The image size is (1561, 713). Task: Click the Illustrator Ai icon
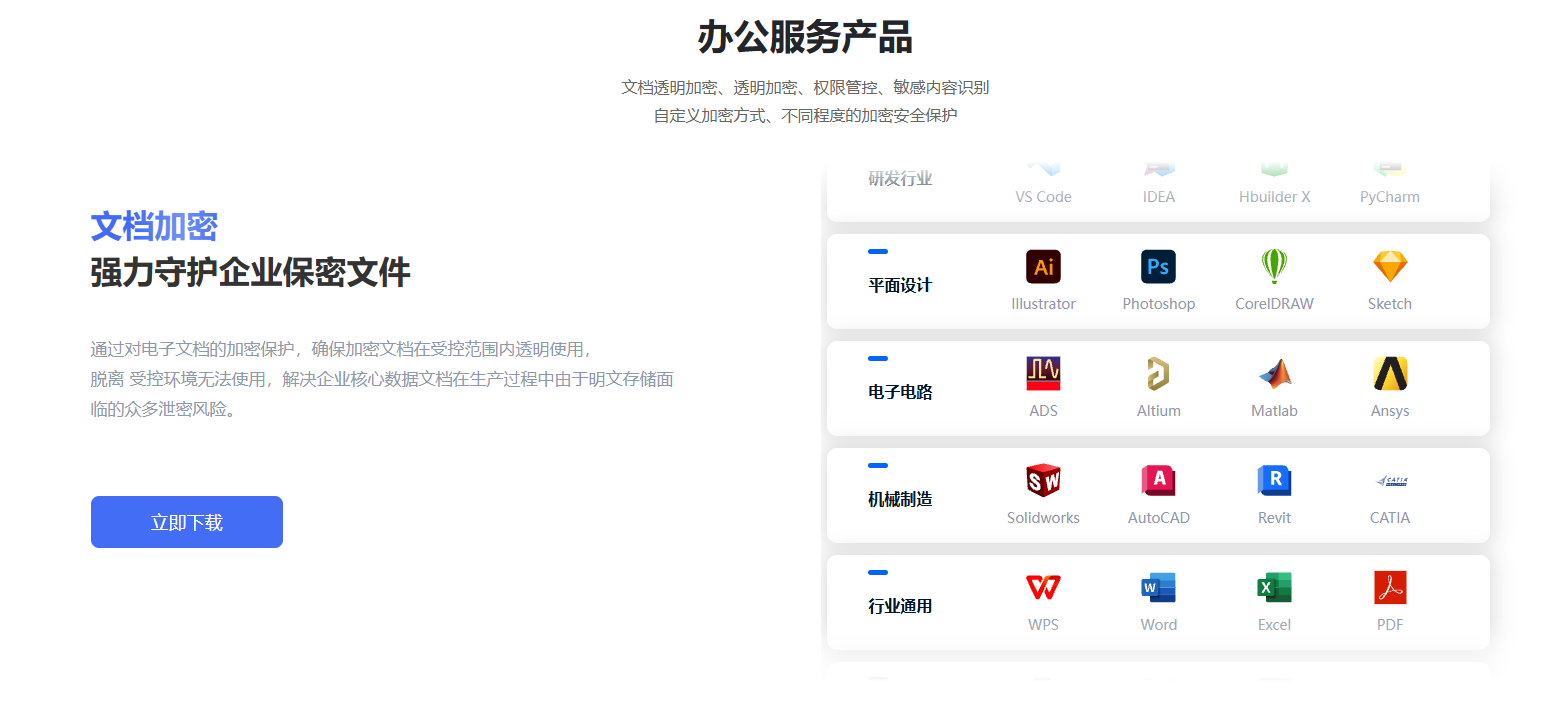[1043, 267]
